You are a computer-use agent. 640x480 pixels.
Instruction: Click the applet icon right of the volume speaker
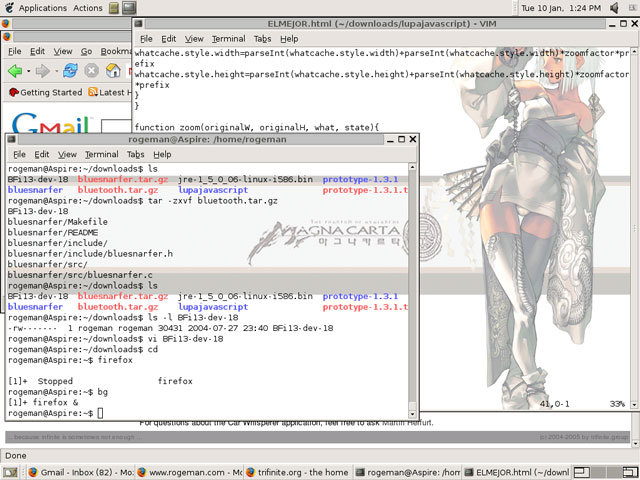[632, 8]
